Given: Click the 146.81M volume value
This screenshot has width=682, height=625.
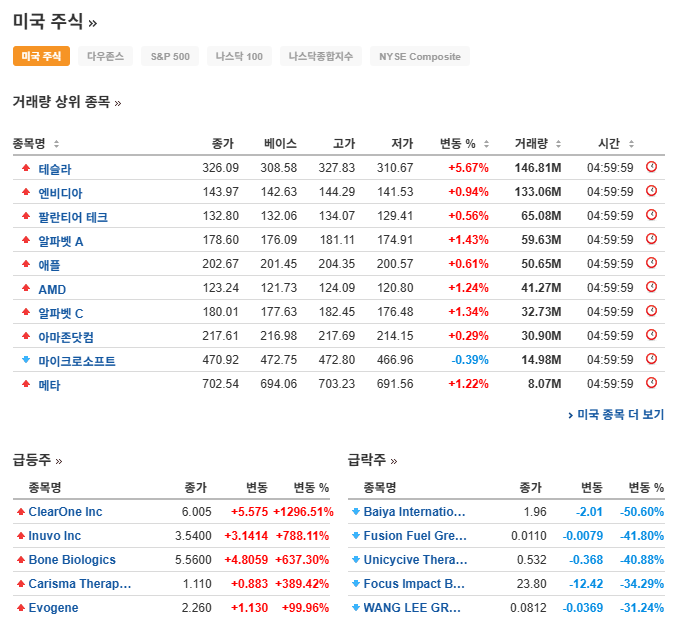Looking at the screenshot, I should pos(538,167).
